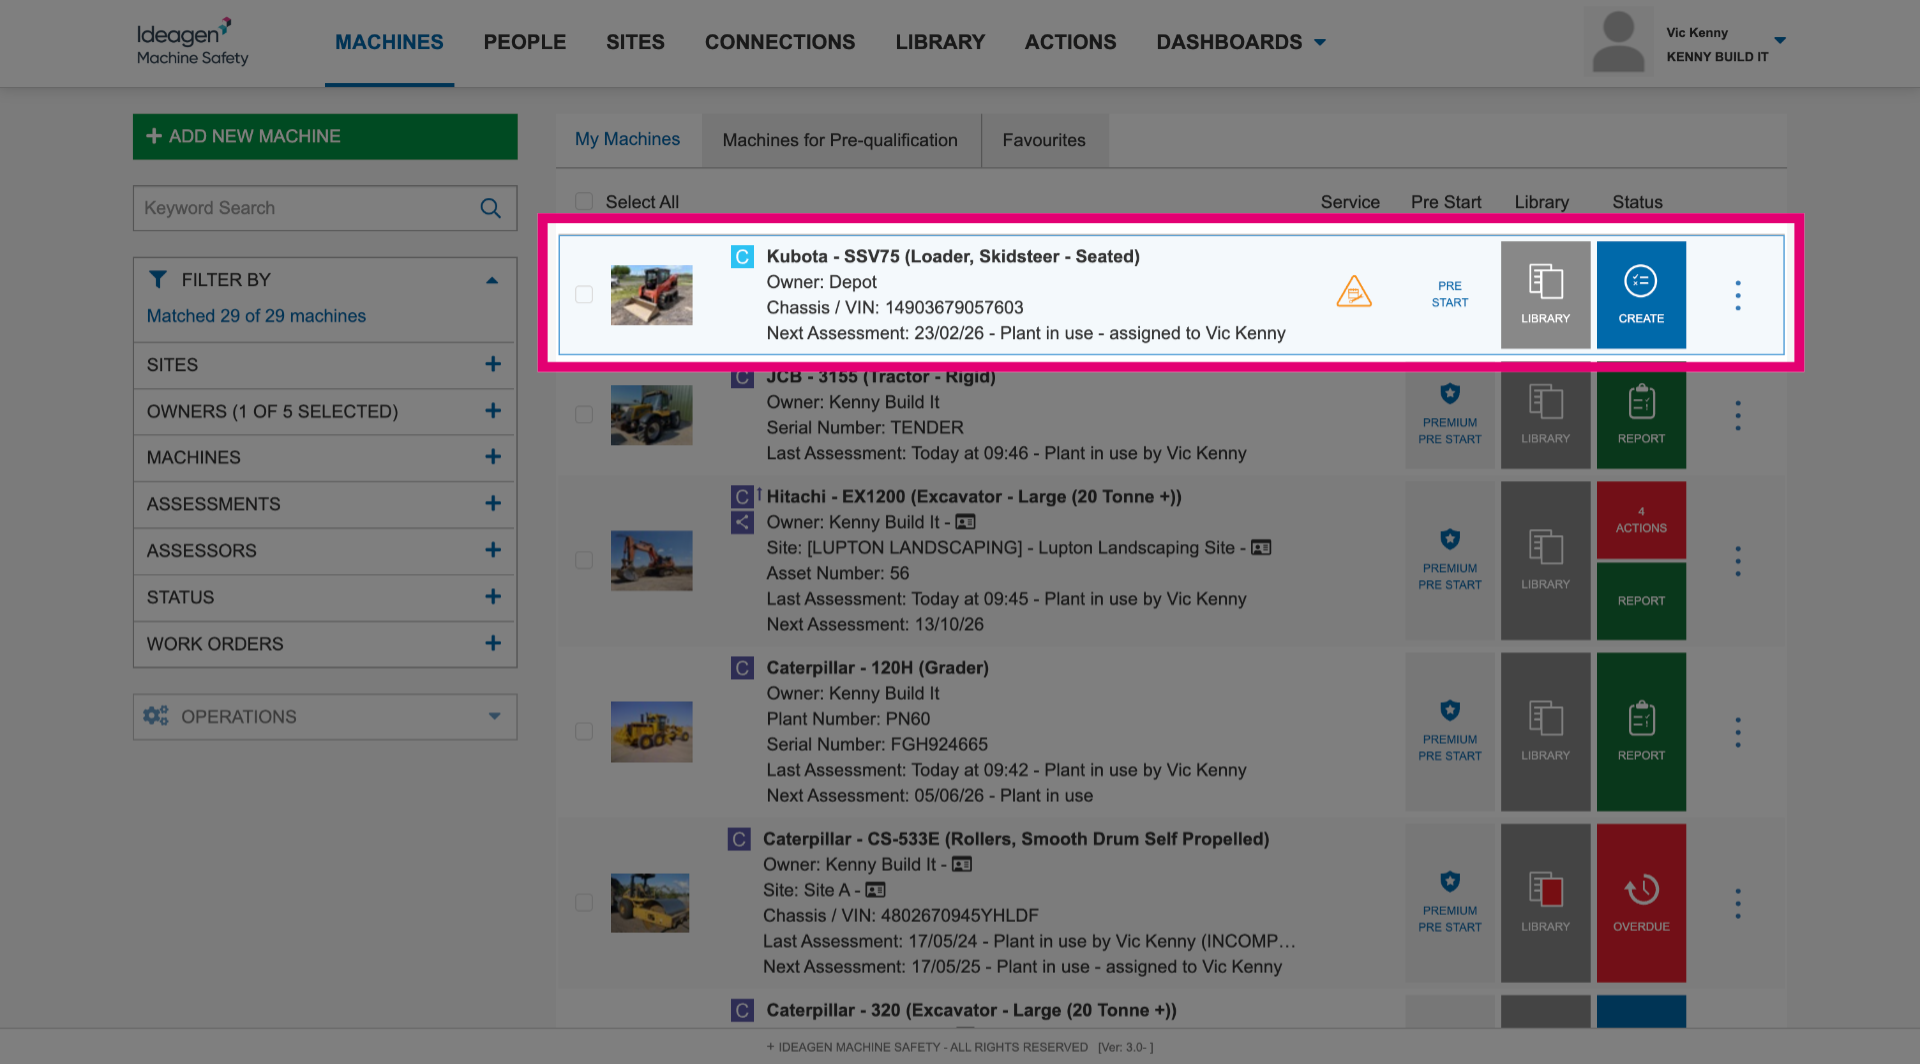Screen dimensions: 1920x1064
Task: Open the Library tile for Kubota SSV75
Action: [1545, 295]
